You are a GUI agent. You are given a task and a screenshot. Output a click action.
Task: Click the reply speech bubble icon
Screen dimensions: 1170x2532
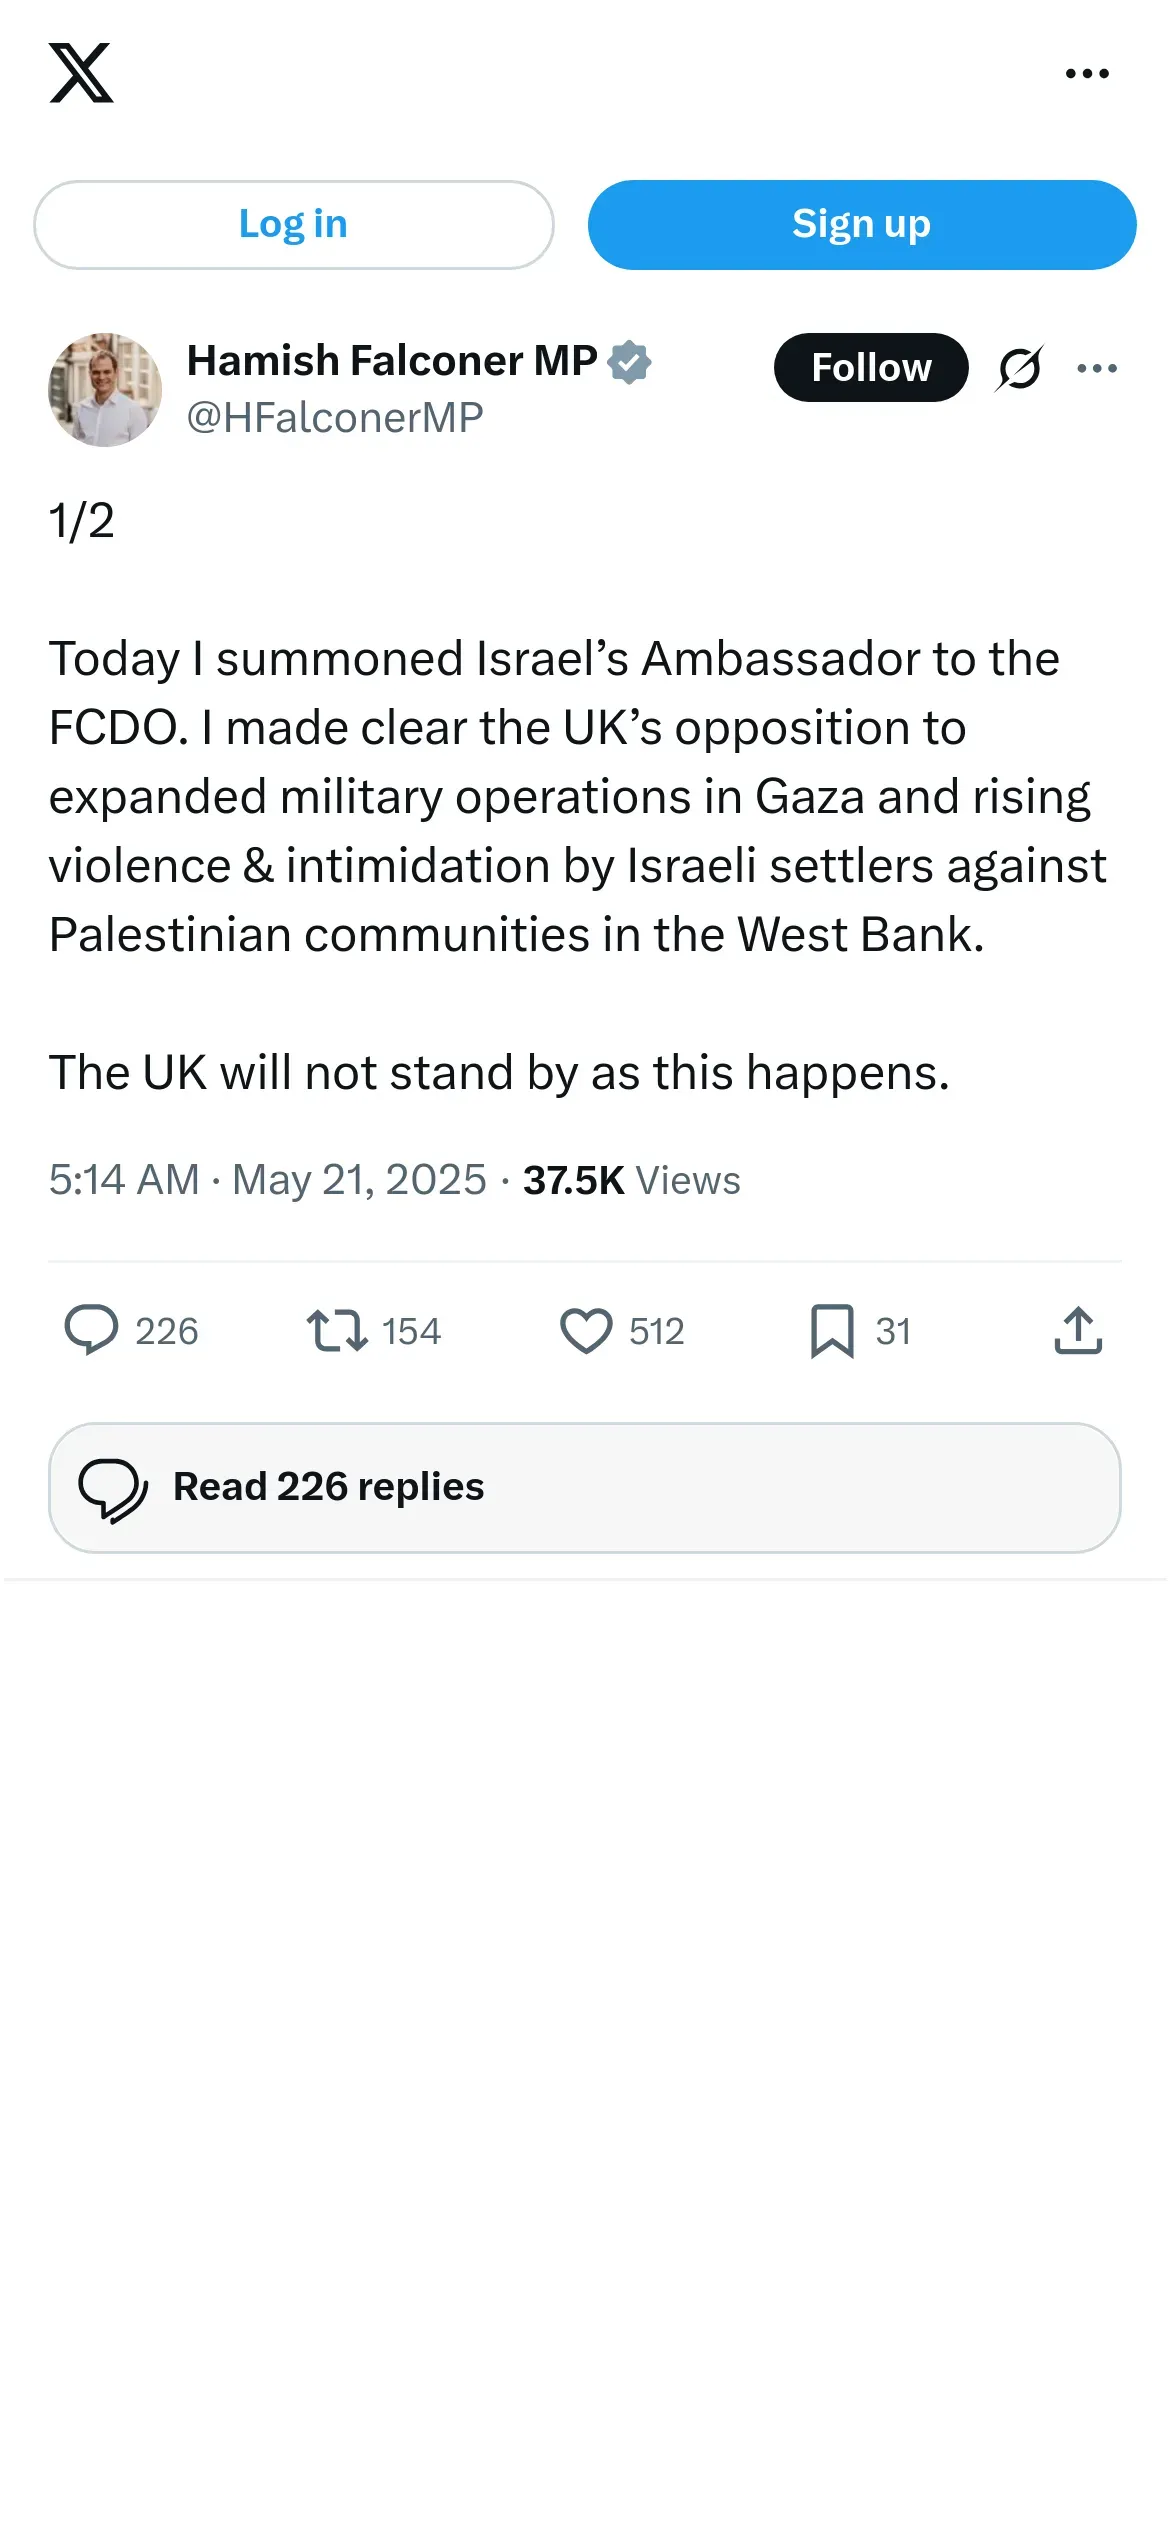click(91, 1331)
